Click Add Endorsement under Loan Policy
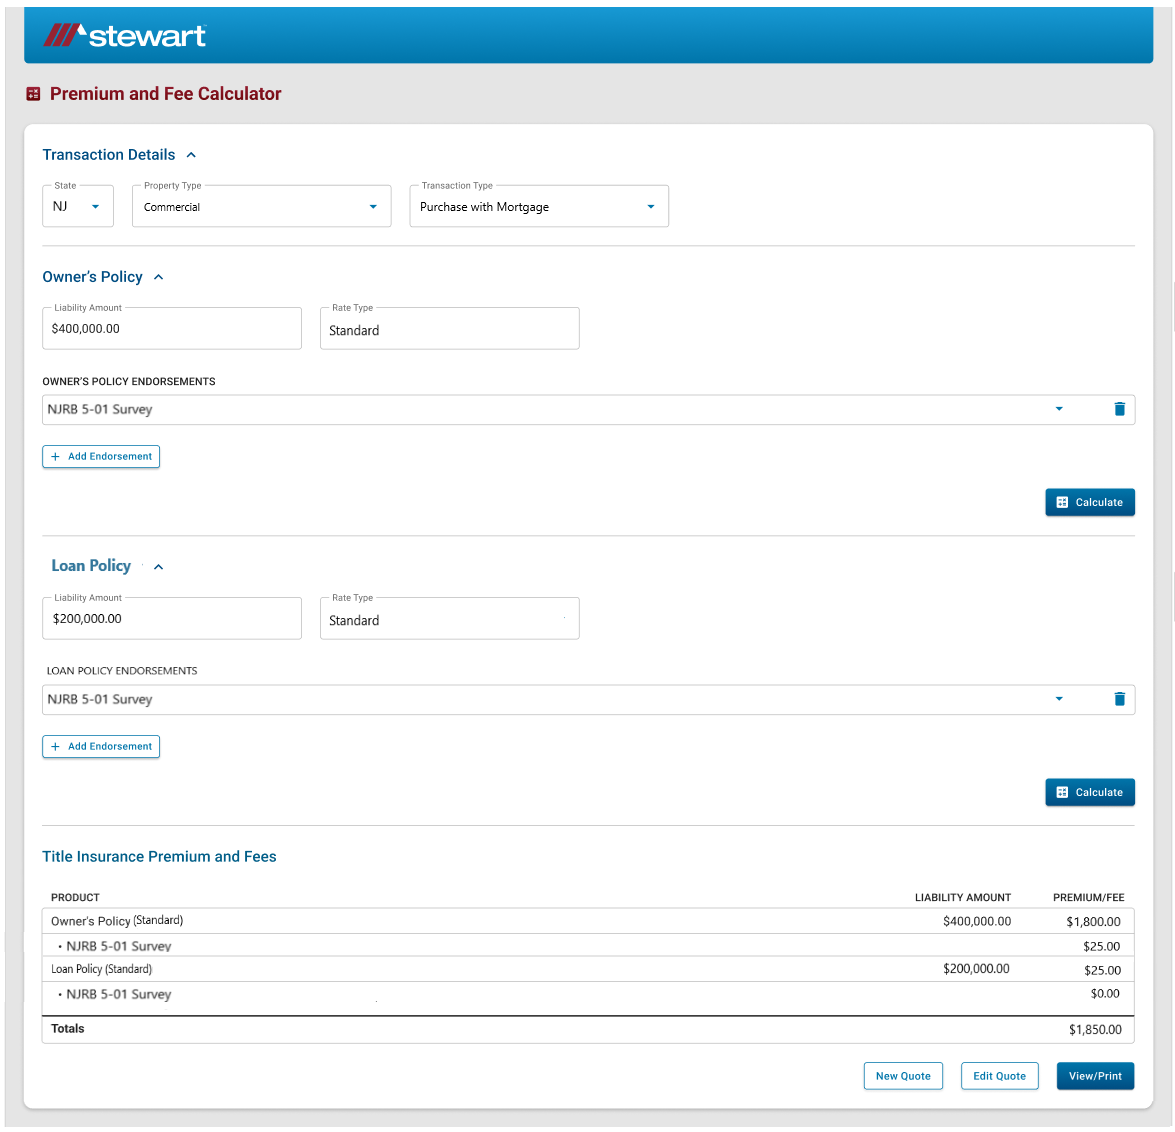 pos(100,746)
